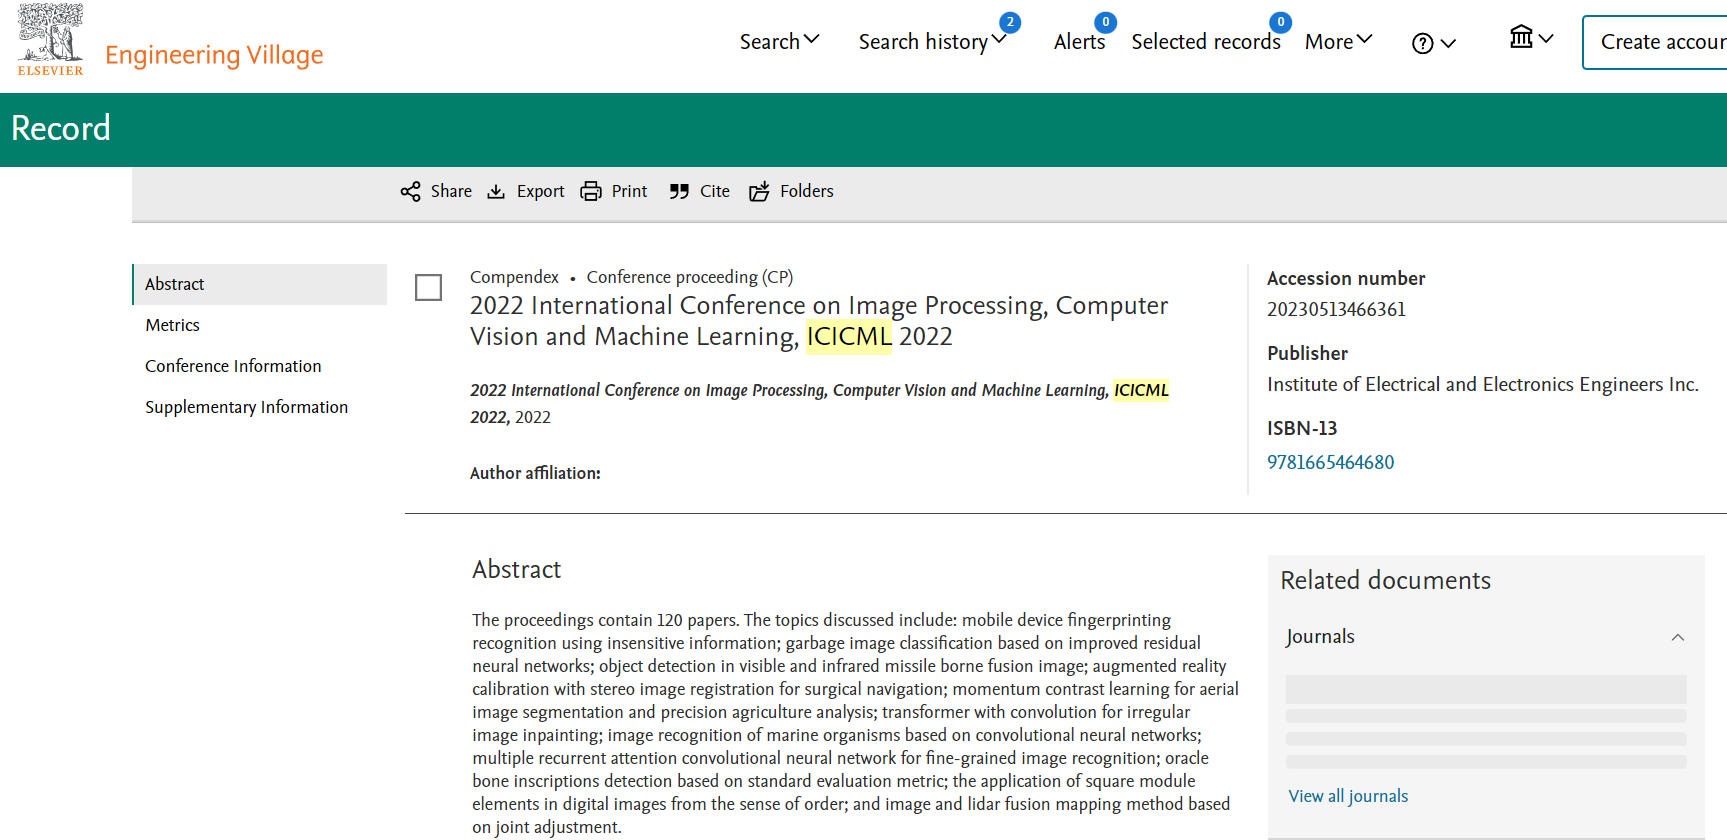
Task: Go to Conference Information section
Action: click(233, 366)
